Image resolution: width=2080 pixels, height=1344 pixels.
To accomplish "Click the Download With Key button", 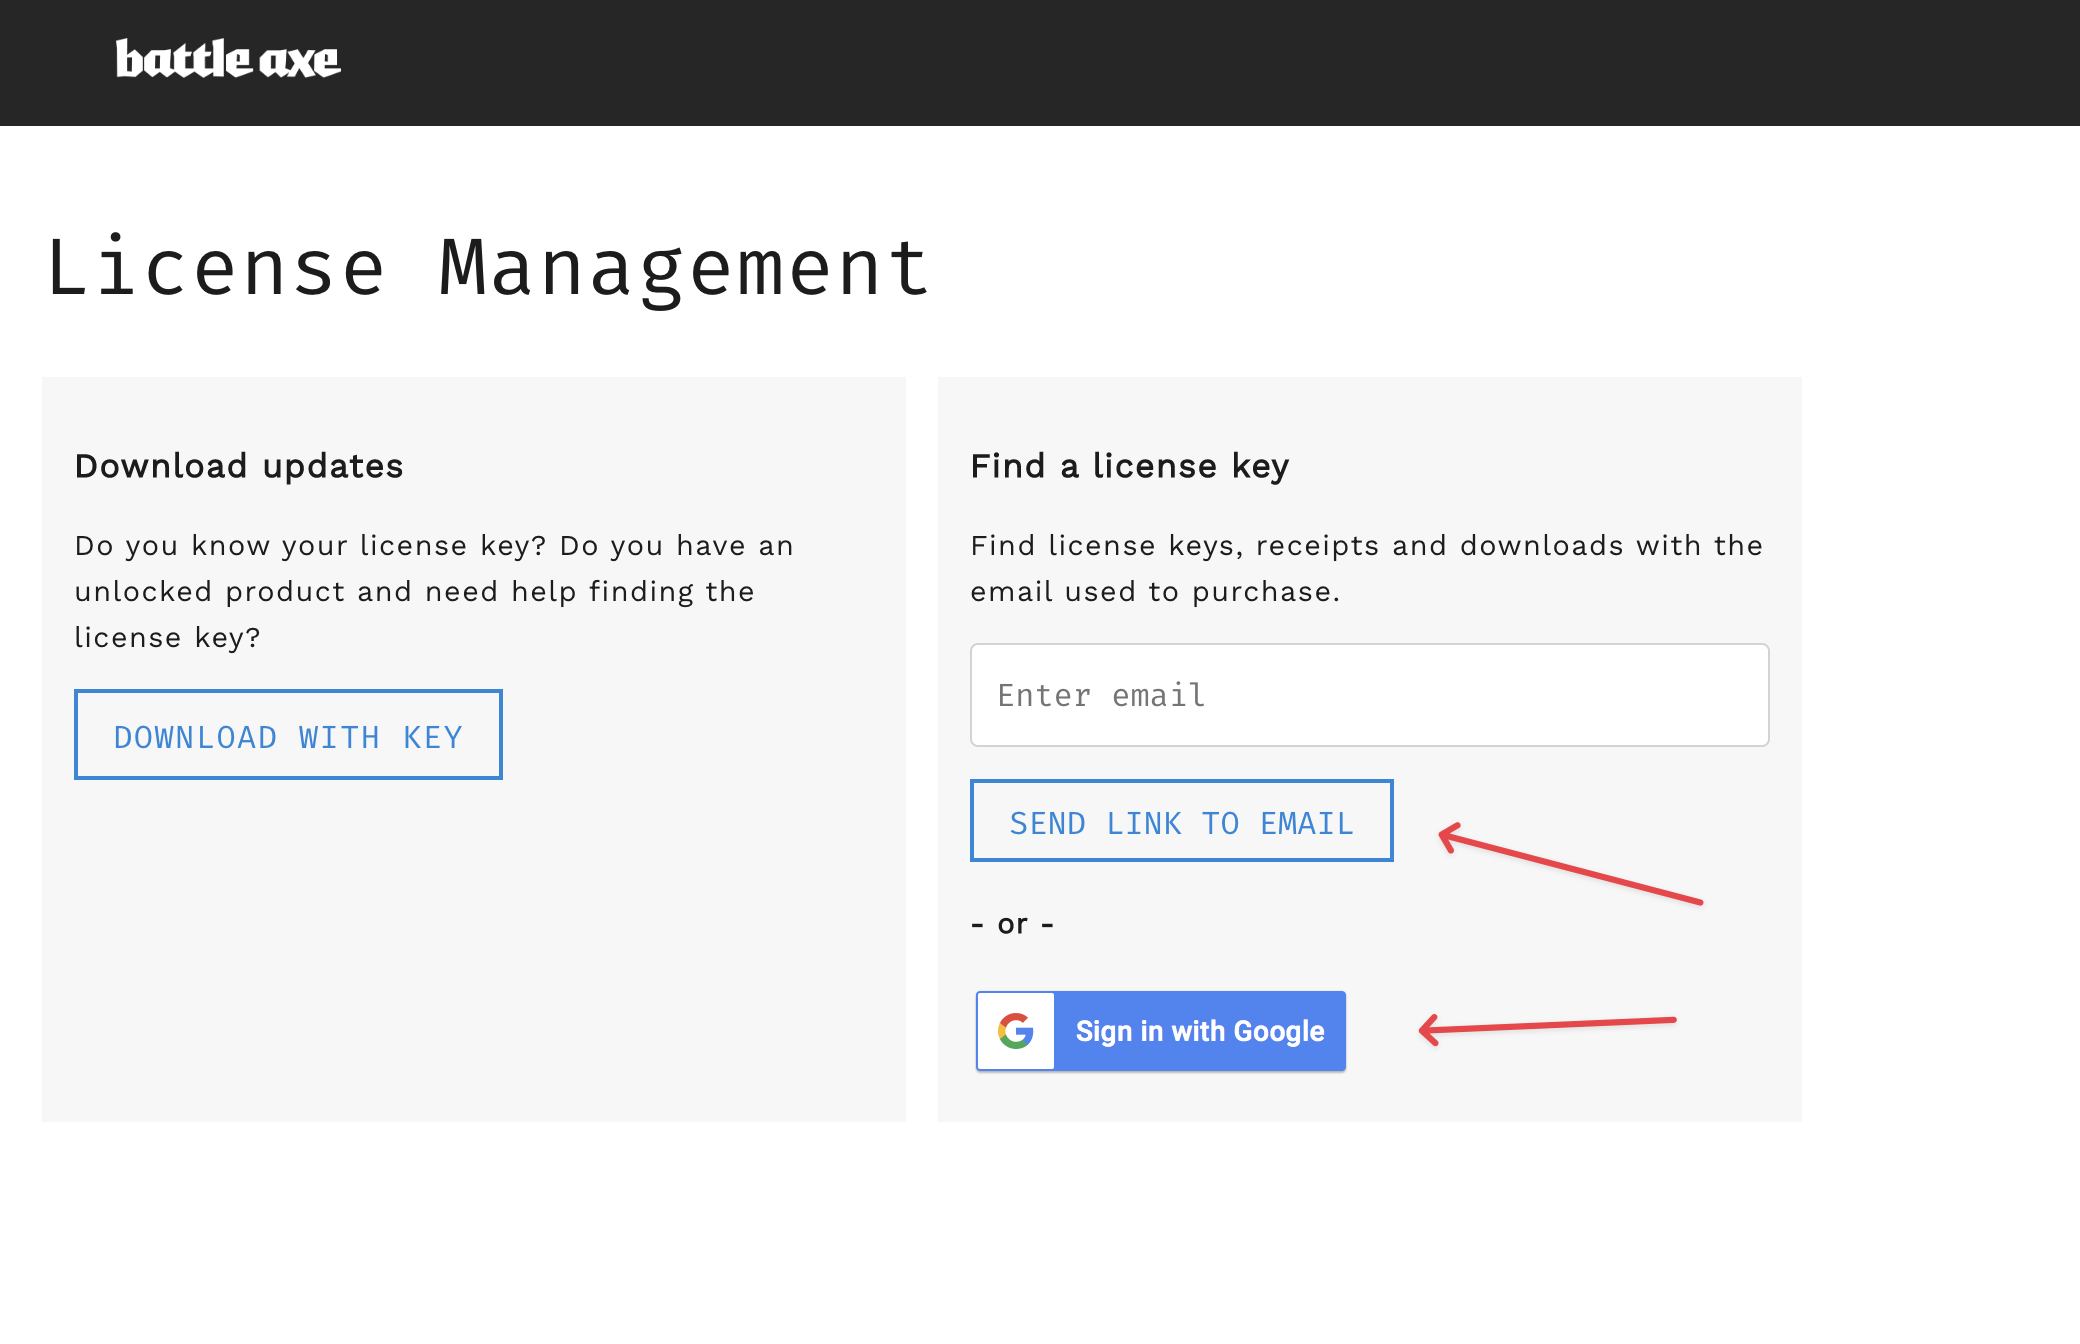I will pos(288,735).
